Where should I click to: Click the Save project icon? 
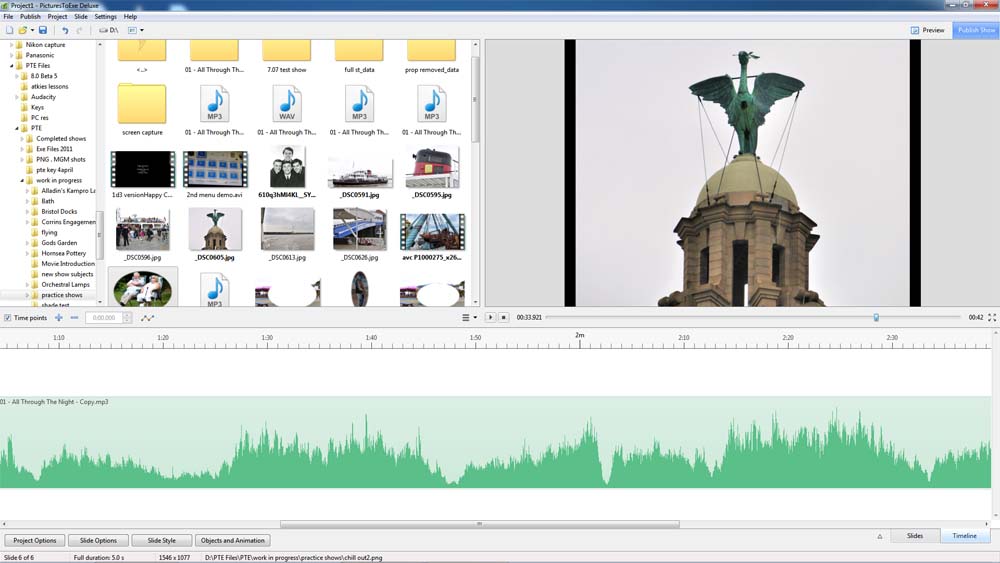(43, 30)
